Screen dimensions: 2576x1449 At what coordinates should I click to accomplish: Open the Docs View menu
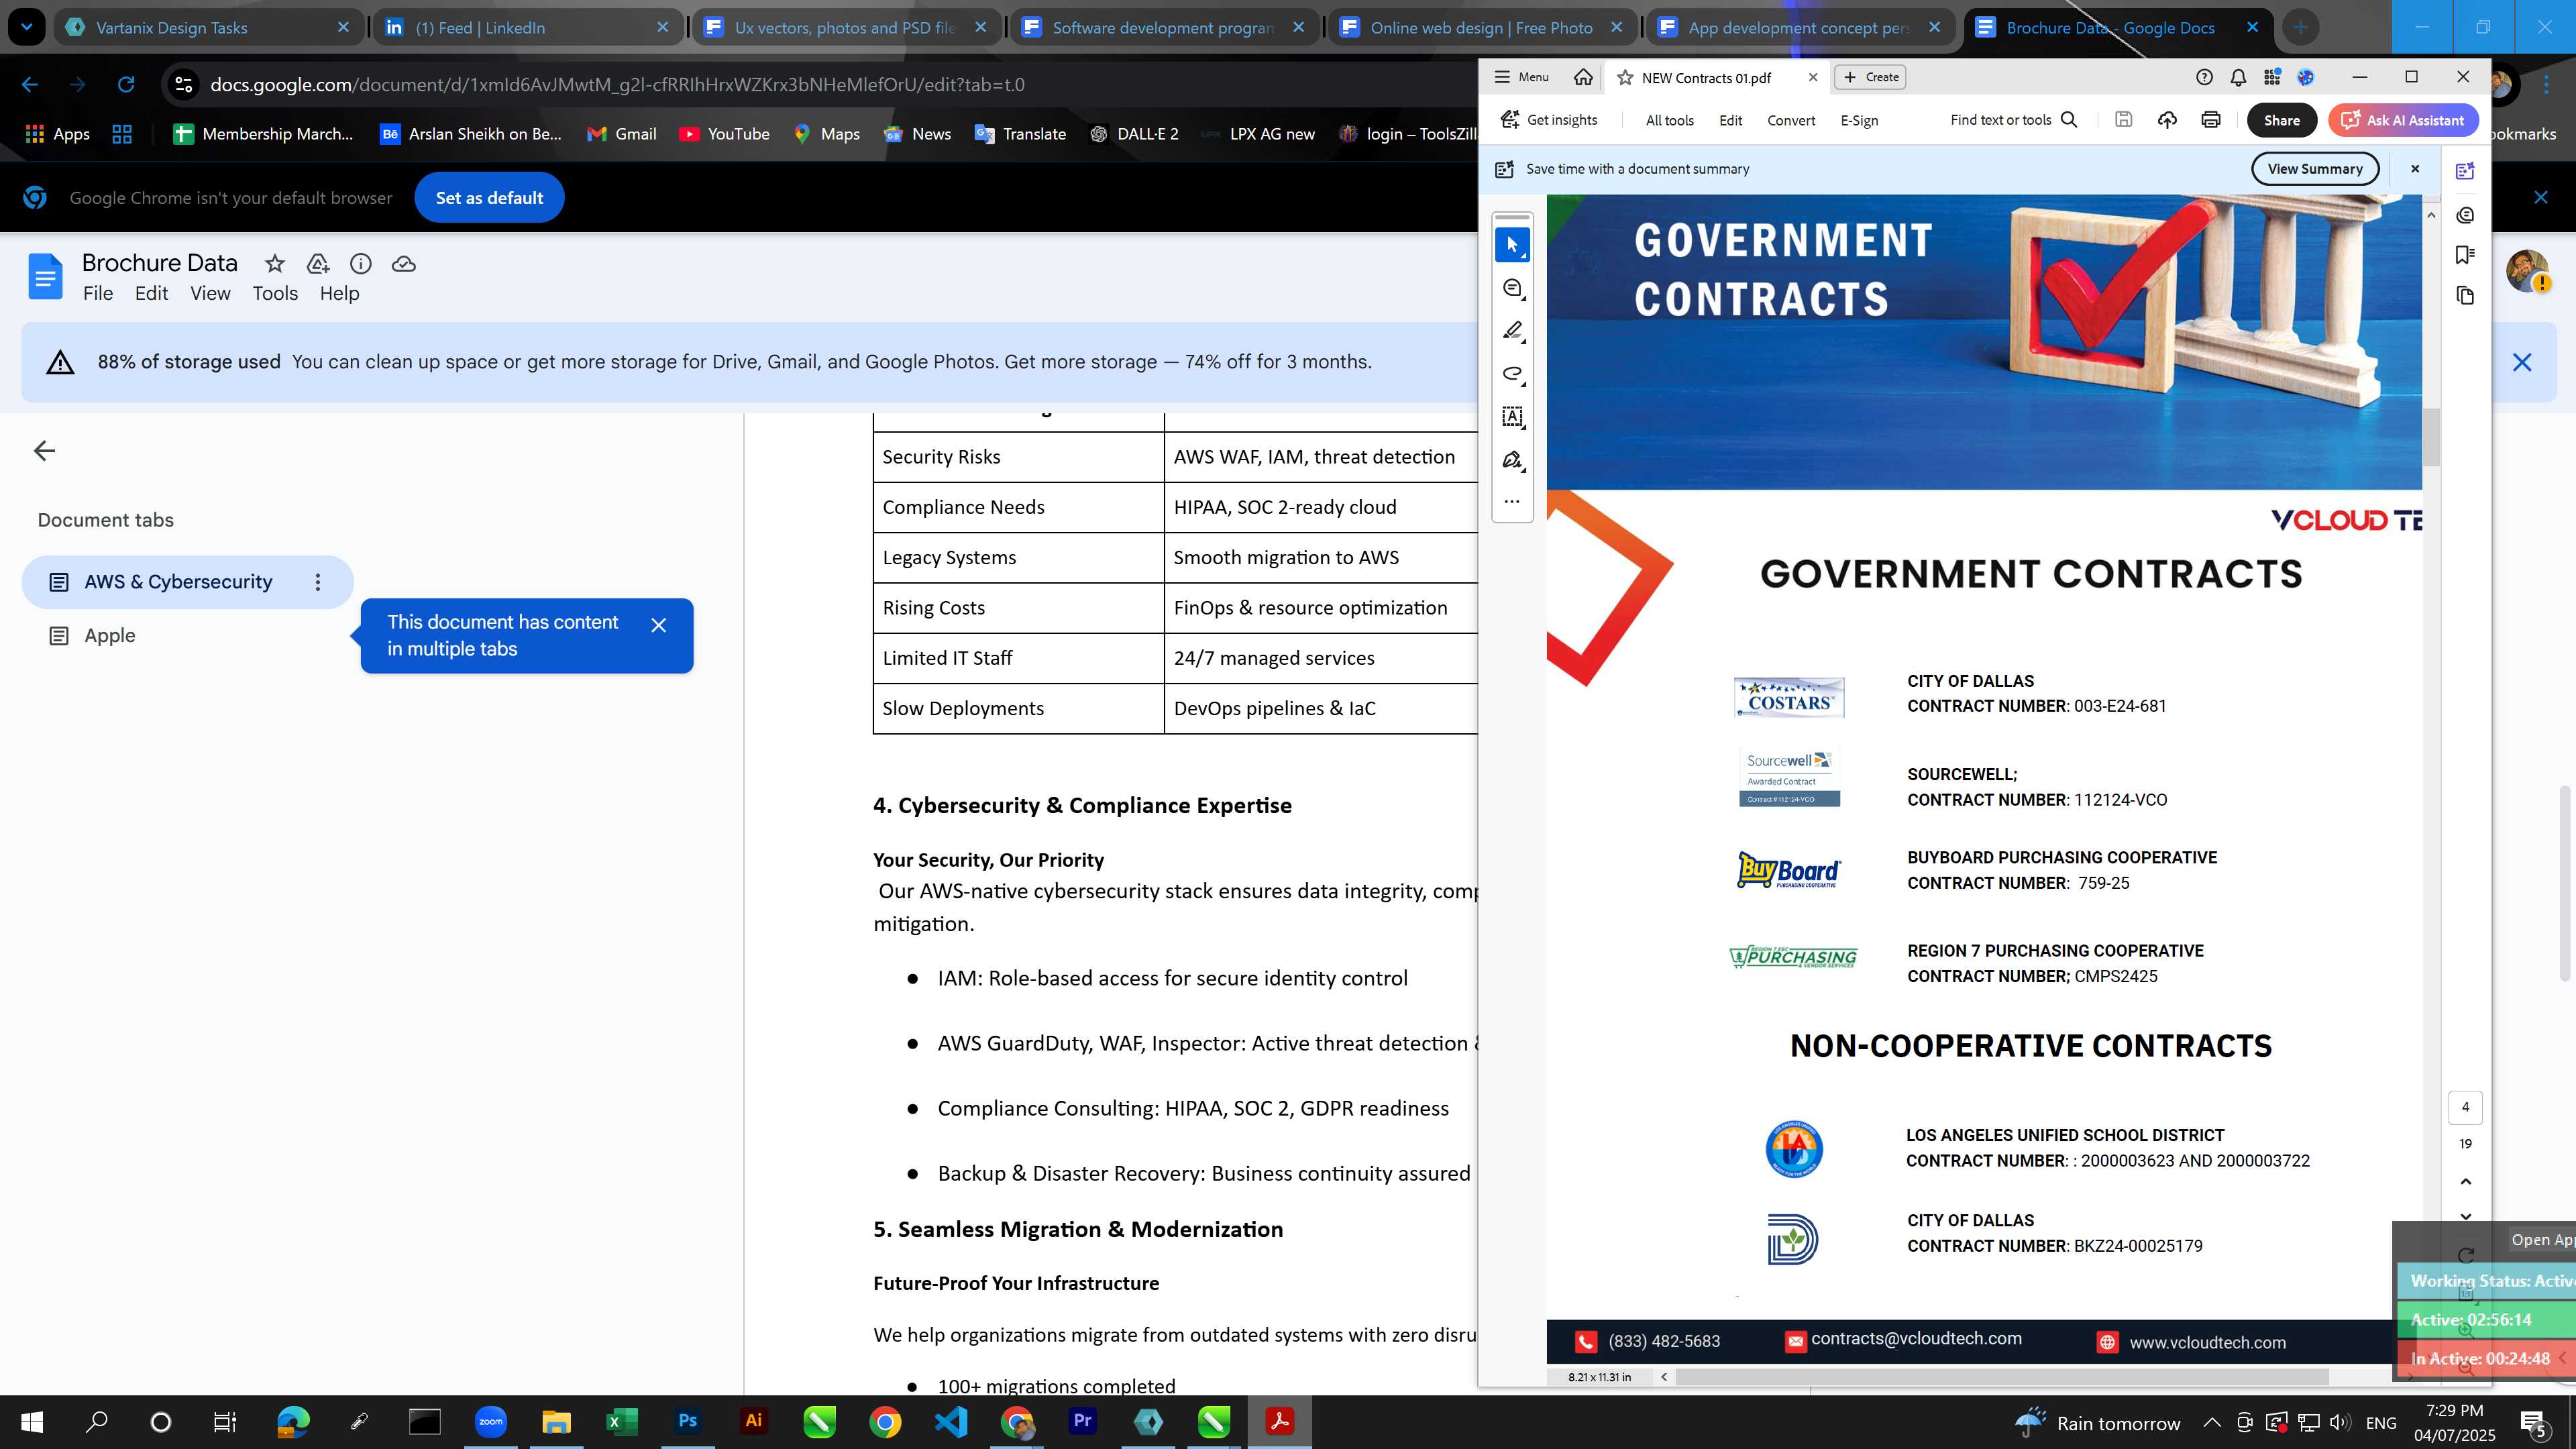pyautogui.click(x=211, y=293)
